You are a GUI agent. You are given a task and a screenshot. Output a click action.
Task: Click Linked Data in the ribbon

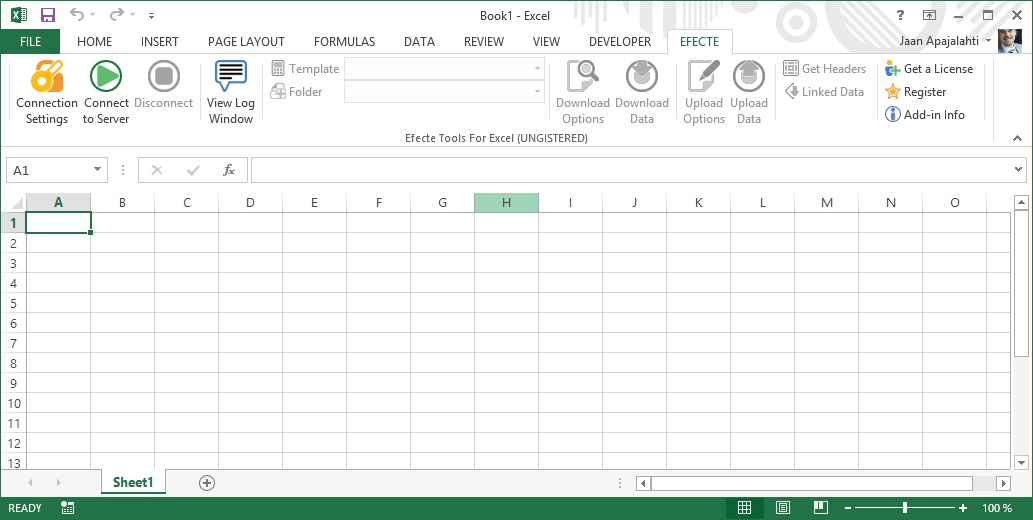coord(824,92)
